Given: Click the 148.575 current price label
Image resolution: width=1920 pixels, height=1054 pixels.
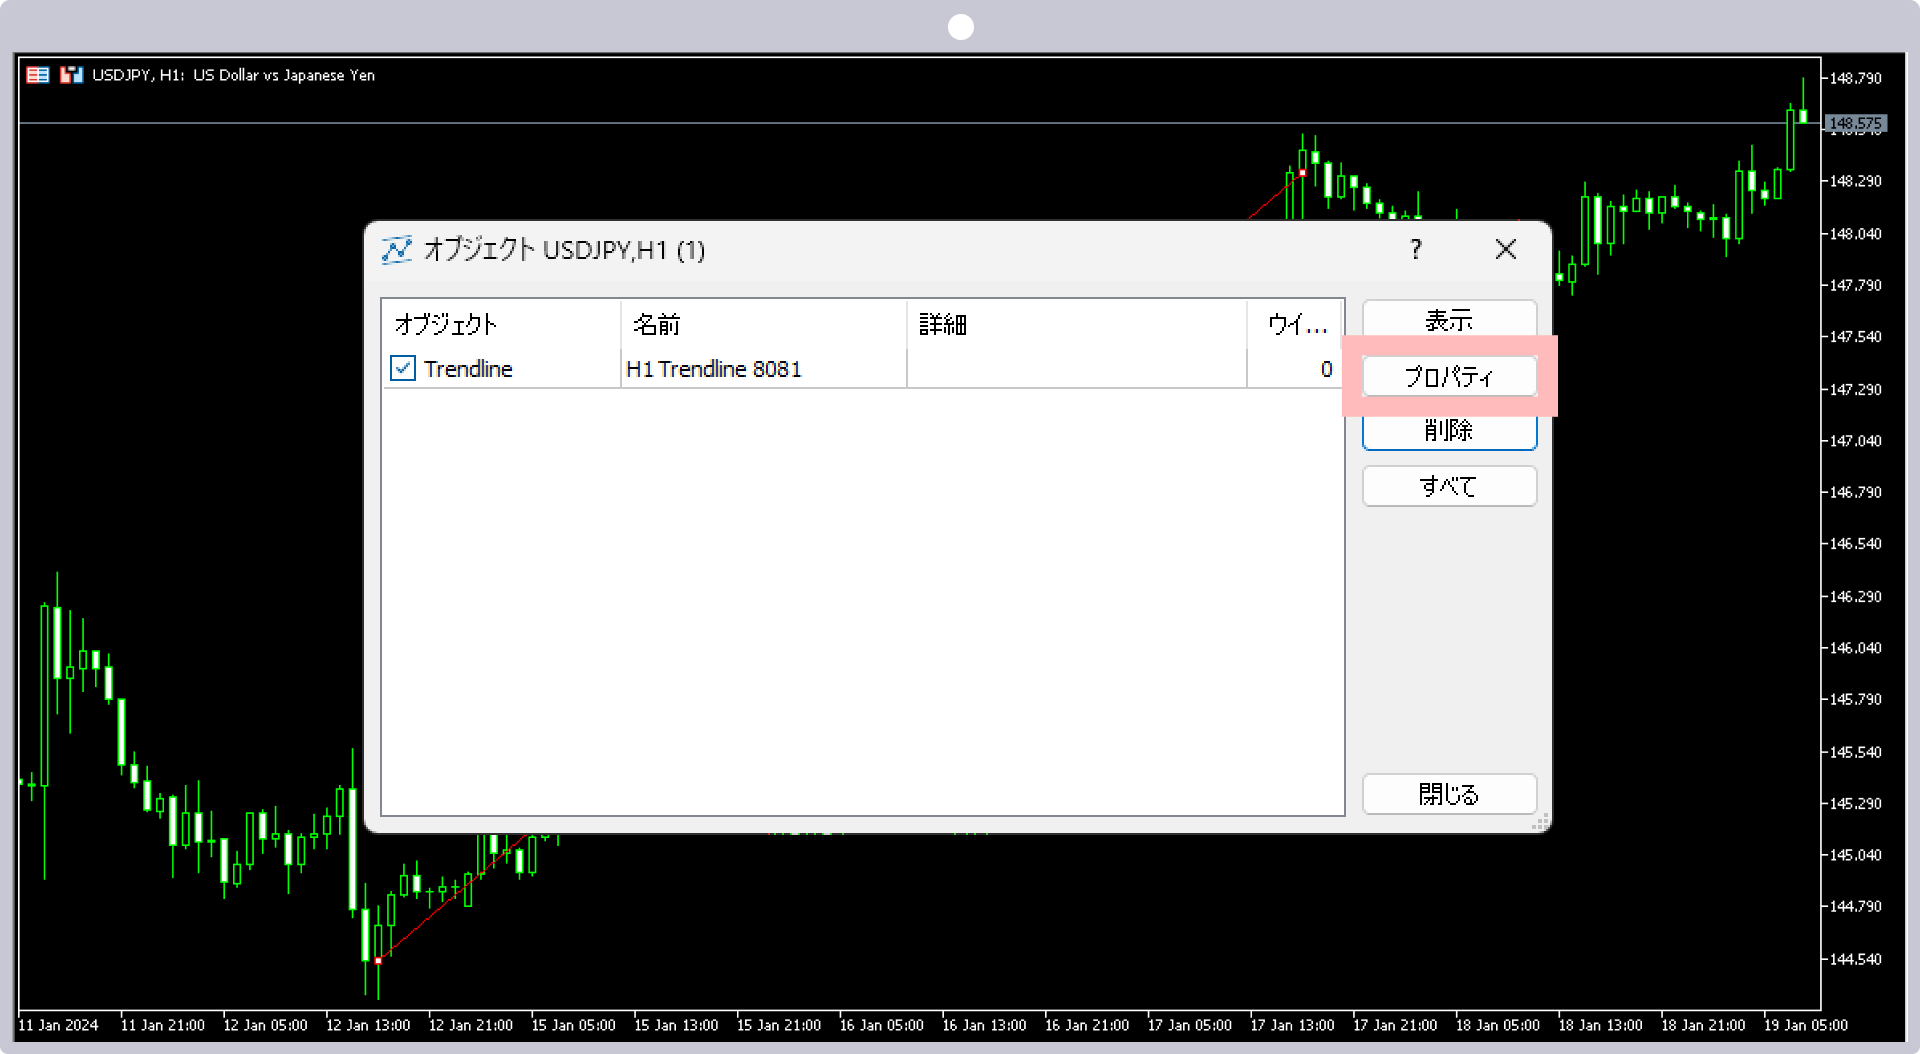Looking at the screenshot, I should click(x=1856, y=124).
